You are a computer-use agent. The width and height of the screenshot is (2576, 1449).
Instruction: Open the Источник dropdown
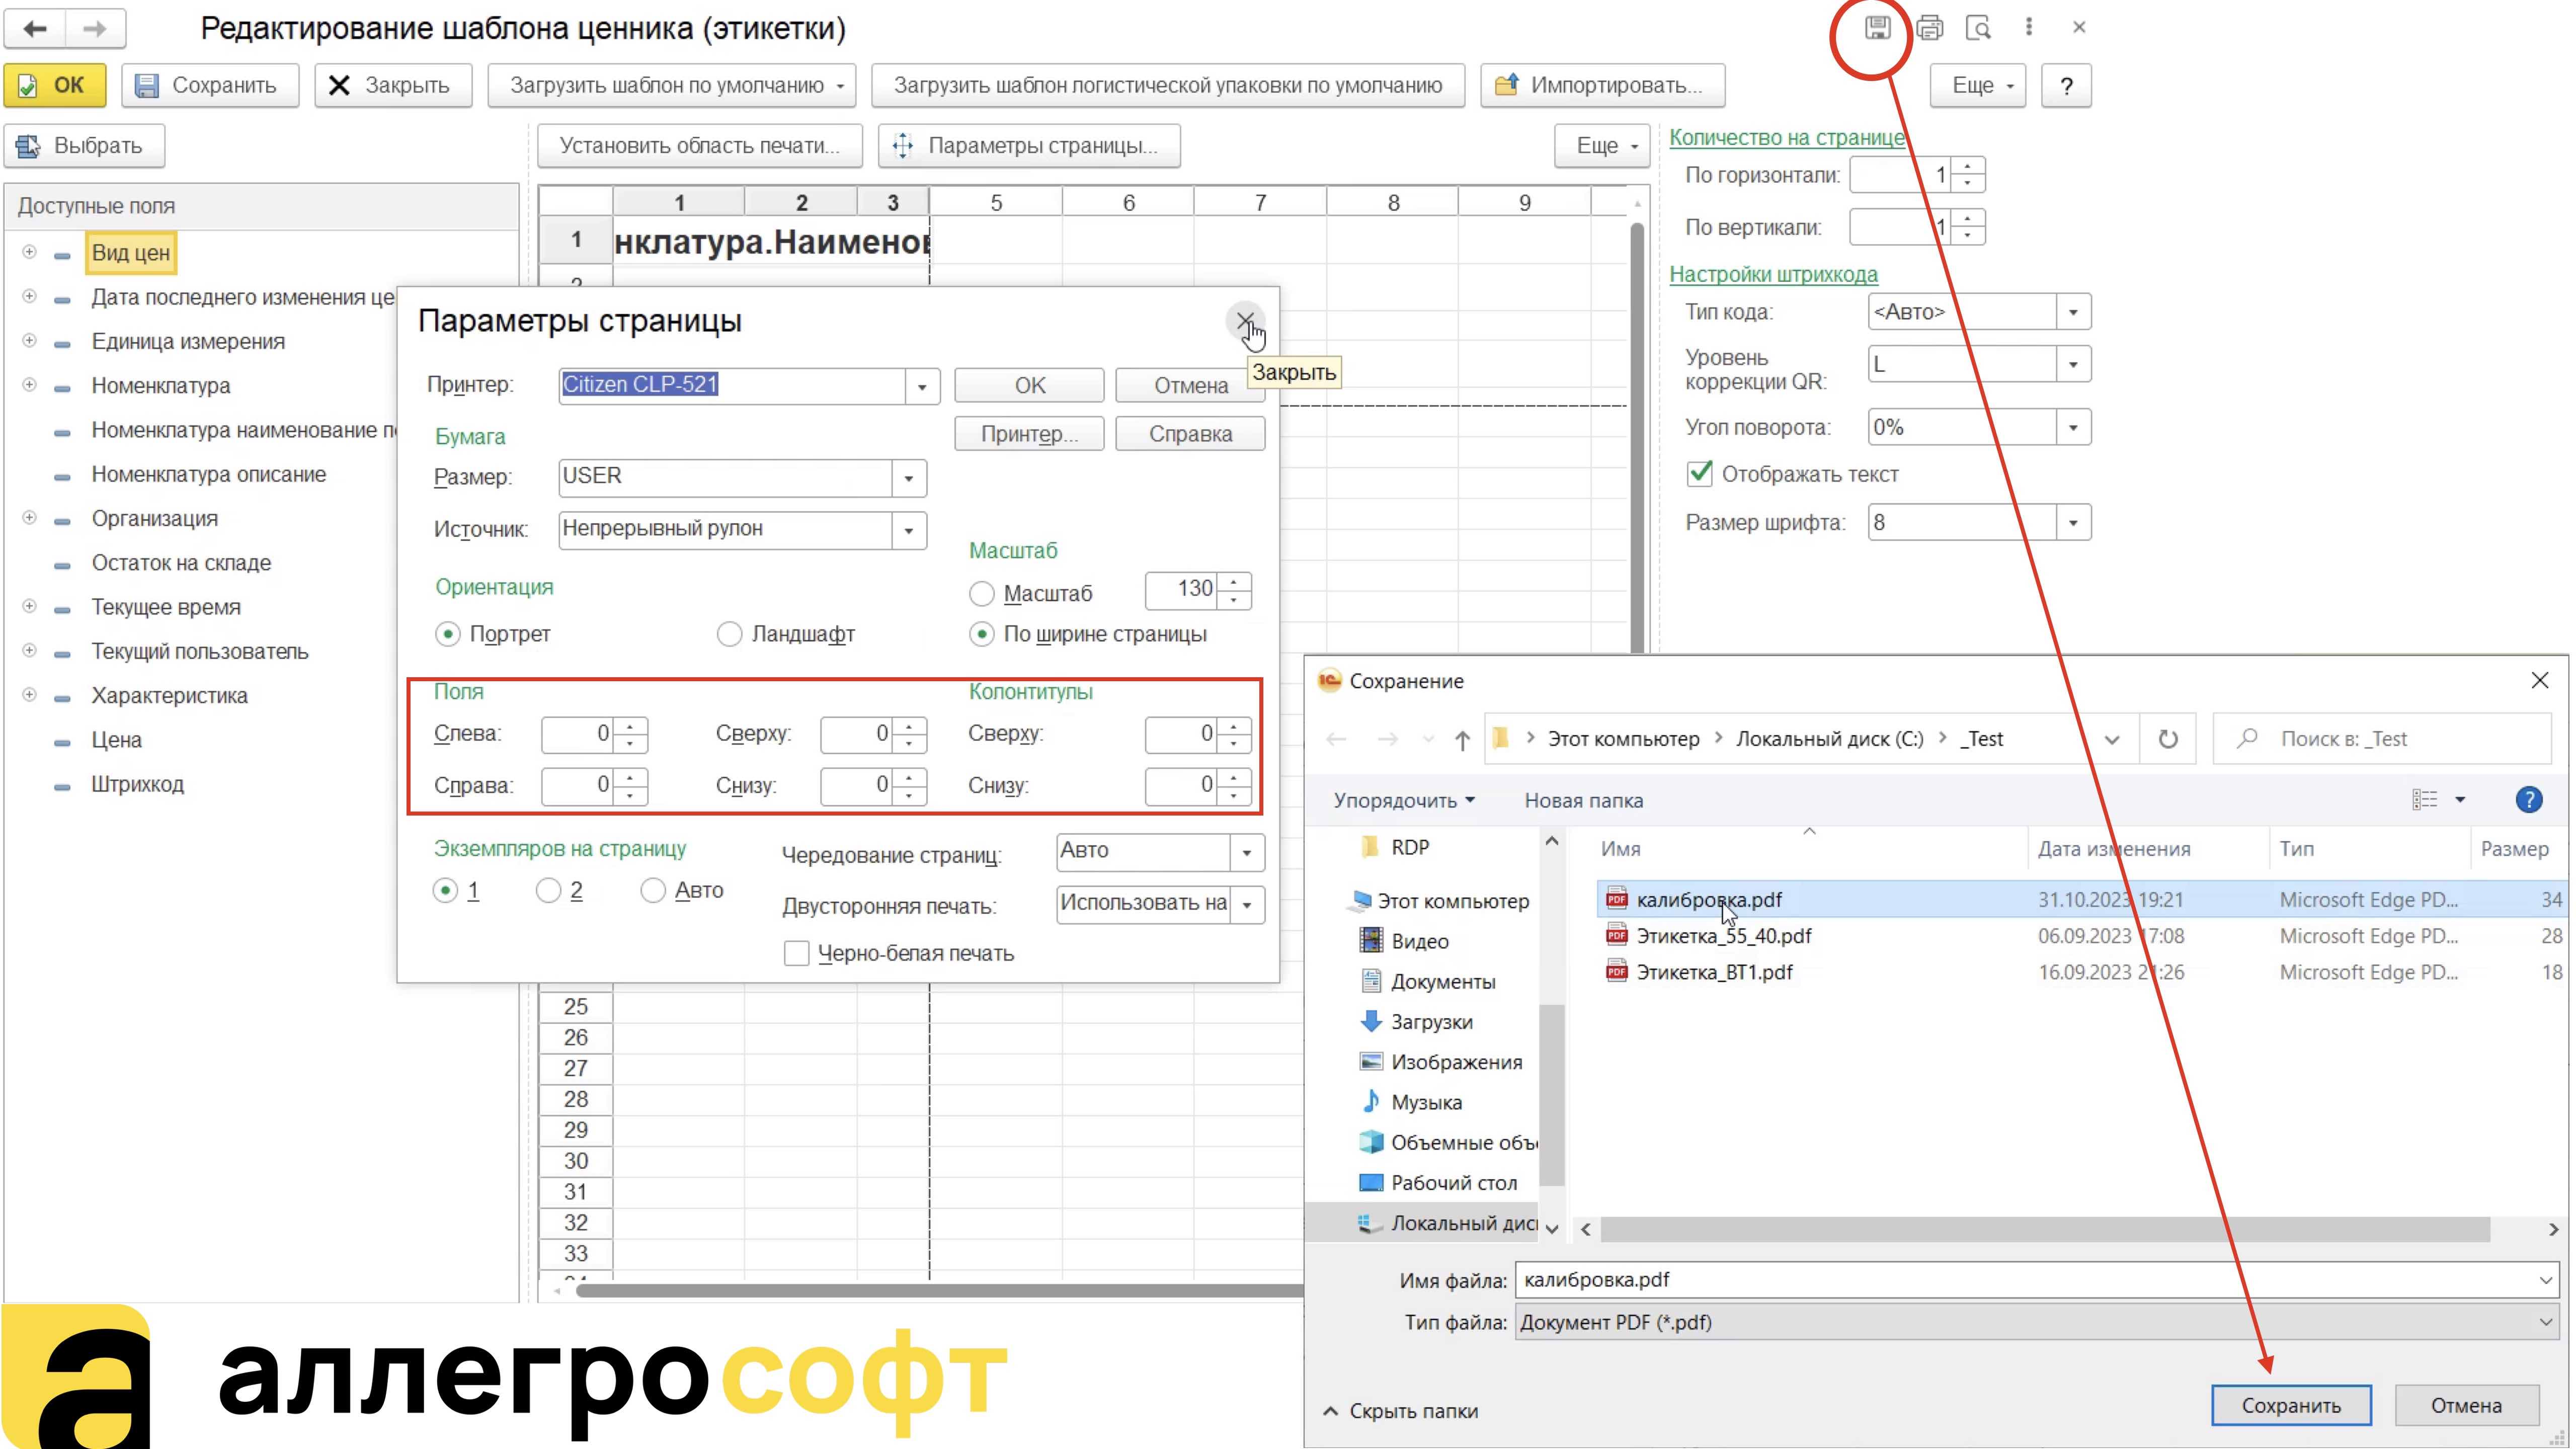tap(908, 530)
